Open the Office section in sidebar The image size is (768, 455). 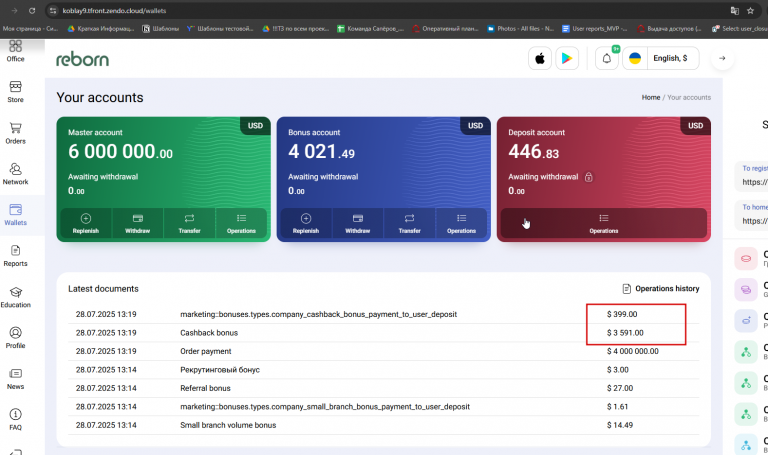point(15,51)
